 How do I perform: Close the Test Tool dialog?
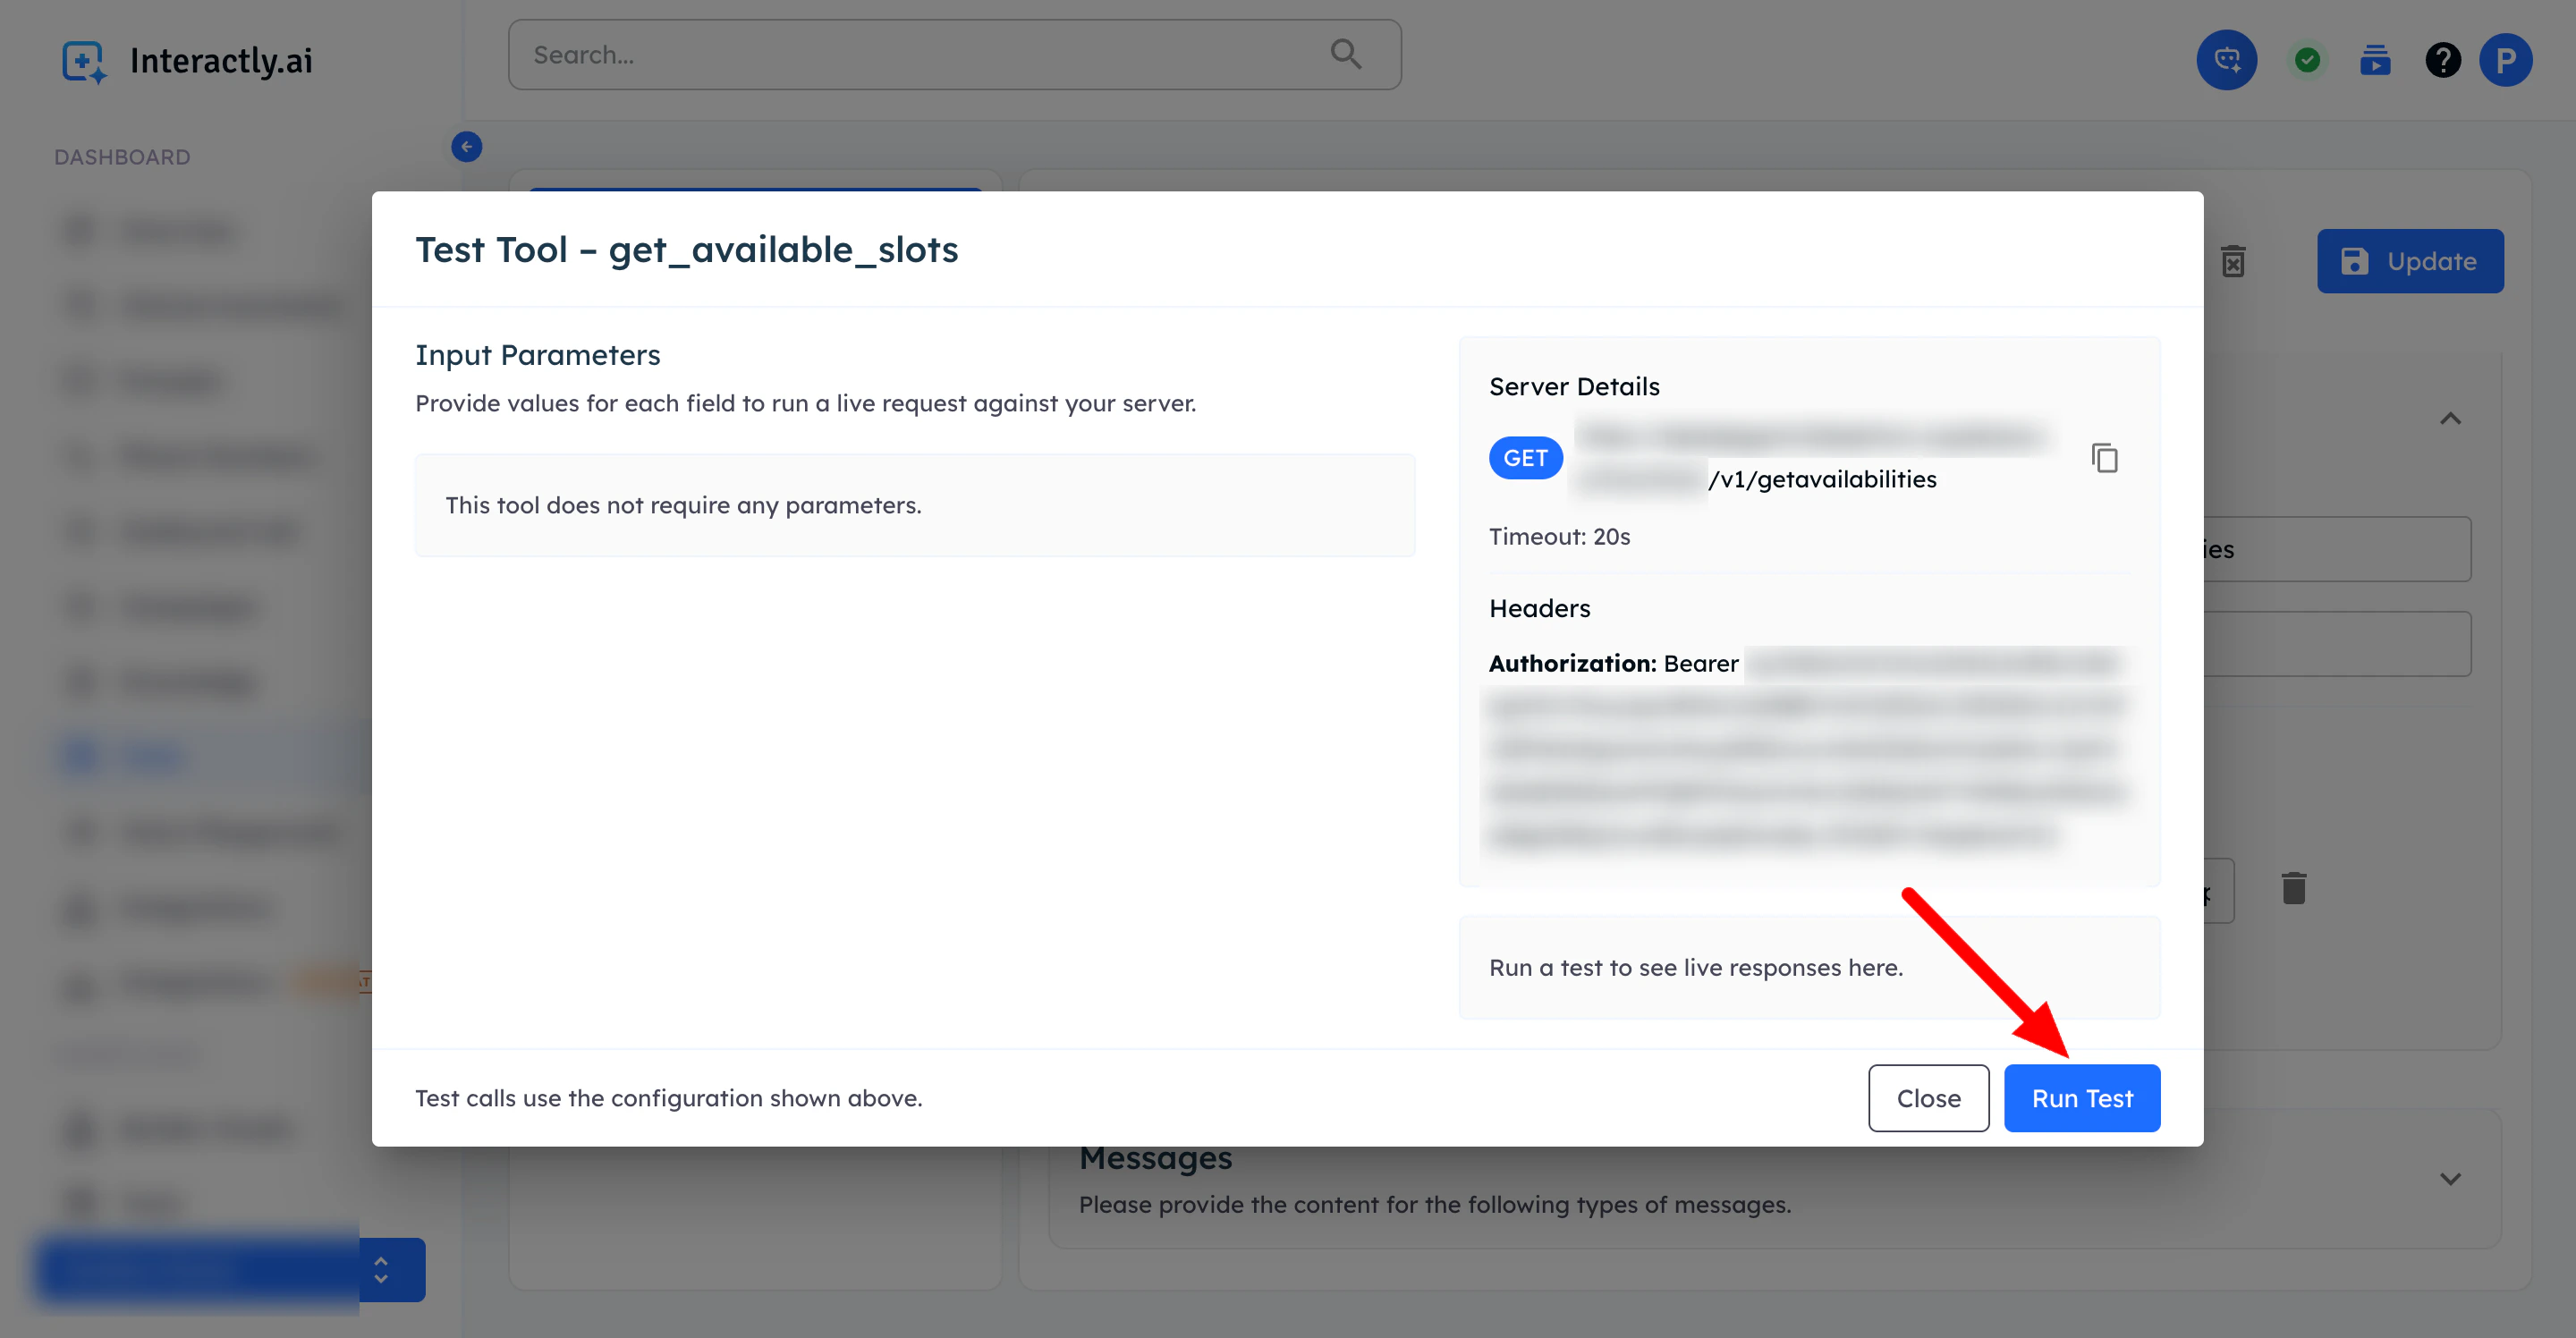[1927, 1098]
